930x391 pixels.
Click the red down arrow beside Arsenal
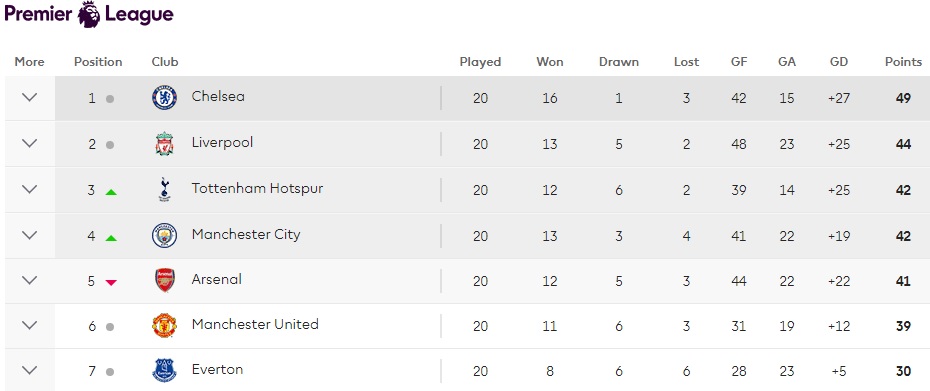tap(111, 282)
